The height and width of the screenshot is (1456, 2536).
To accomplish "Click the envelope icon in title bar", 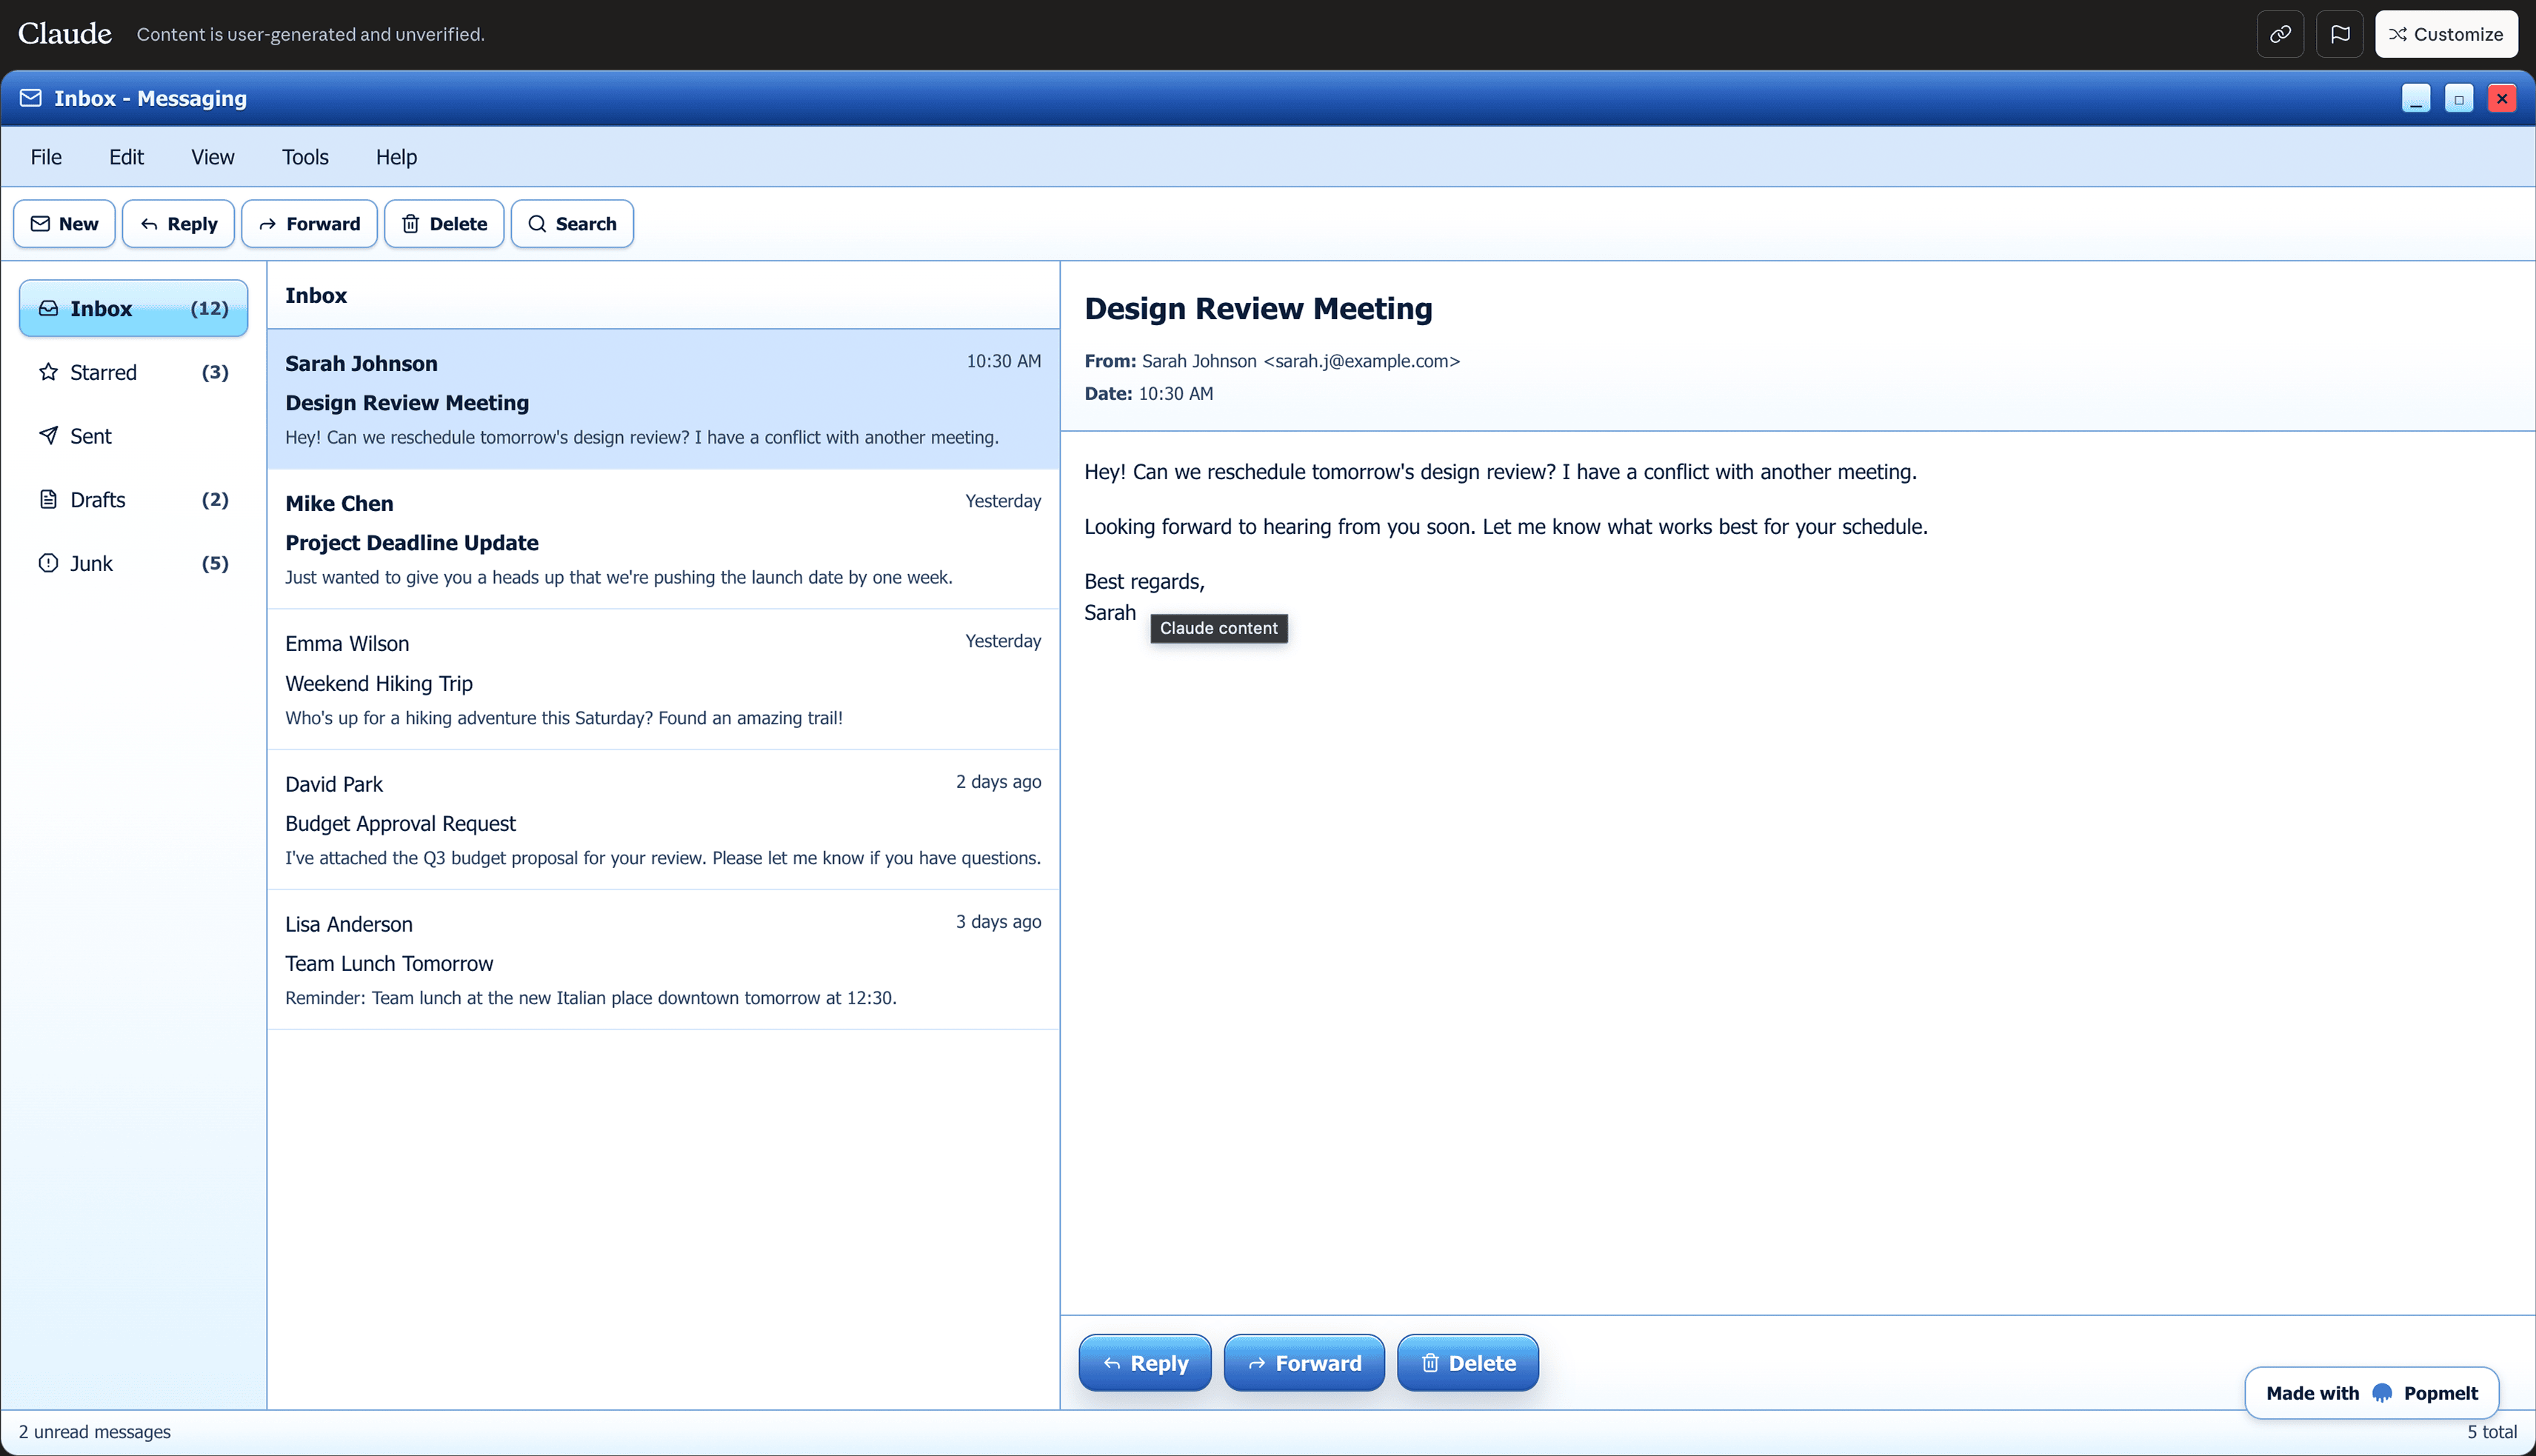I will tap(31, 98).
